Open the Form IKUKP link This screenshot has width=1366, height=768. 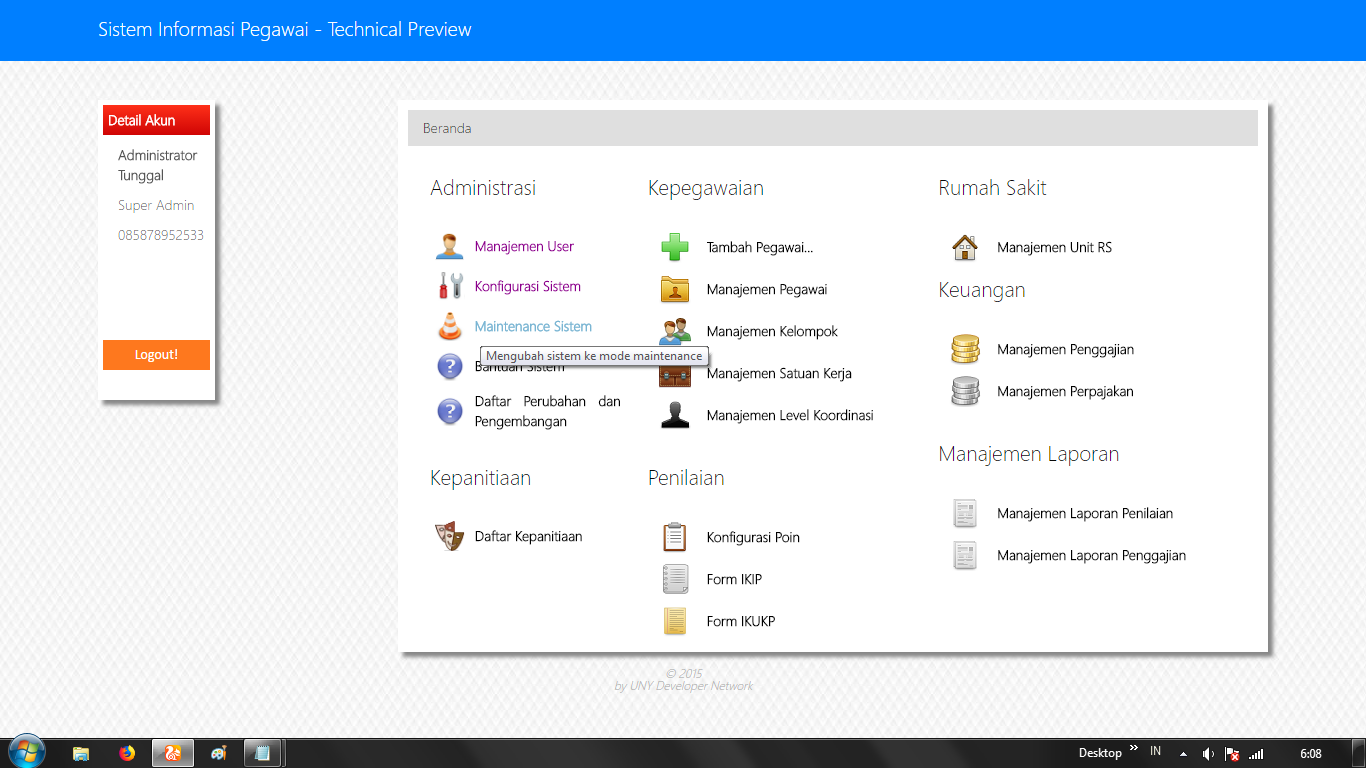[x=740, y=621]
